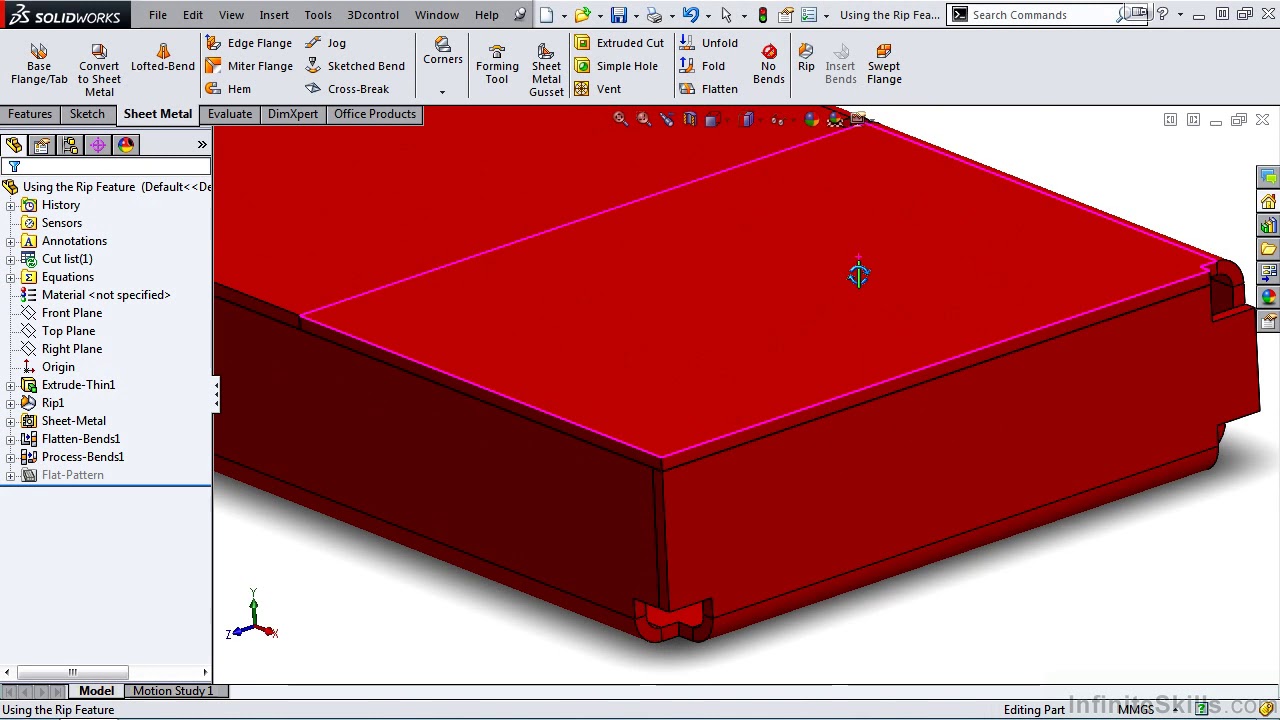Select the Base Flange/Tab tool
The width and height of the screenshot is (1280, 720).
(39, 64)
